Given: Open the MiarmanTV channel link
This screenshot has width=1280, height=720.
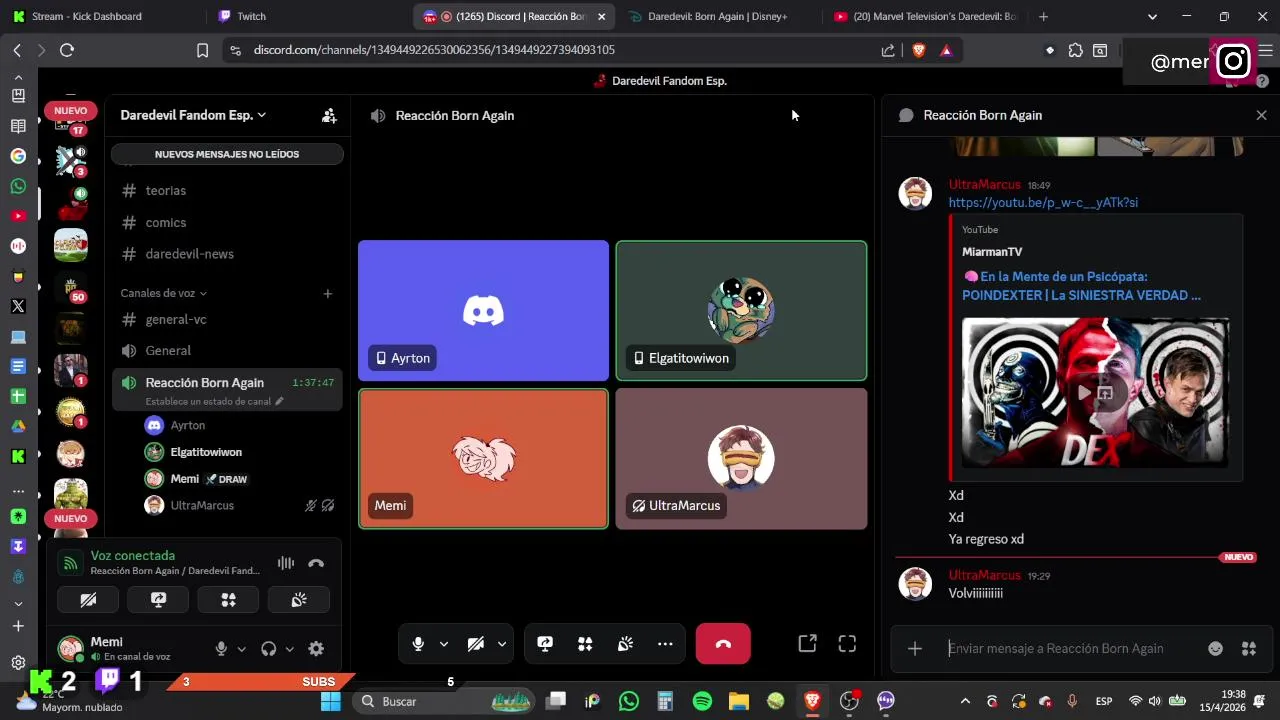Looking at the screenshot, I should pos(992,252).
